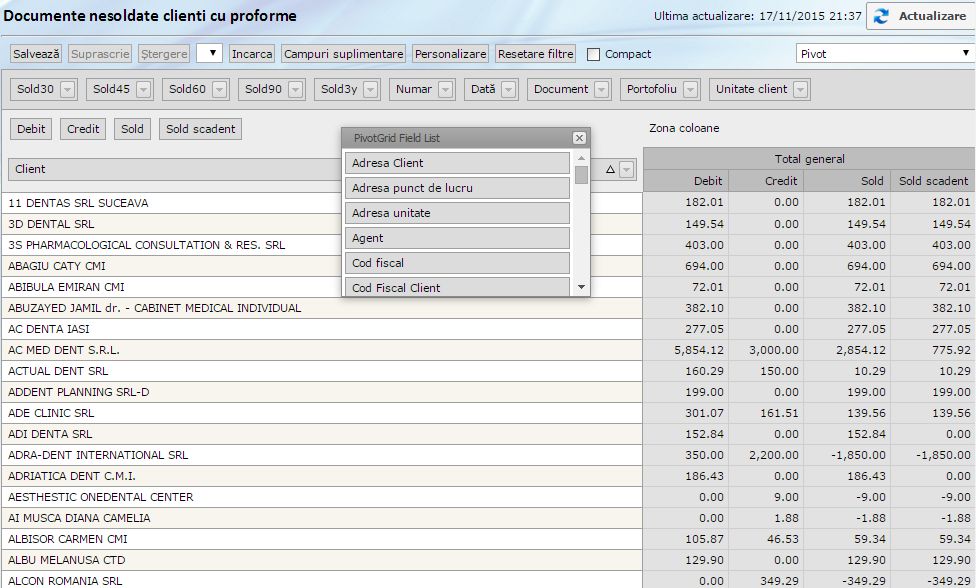
Task: Open the filter icon on Sold45 field
Action: [x=144, y=90]
